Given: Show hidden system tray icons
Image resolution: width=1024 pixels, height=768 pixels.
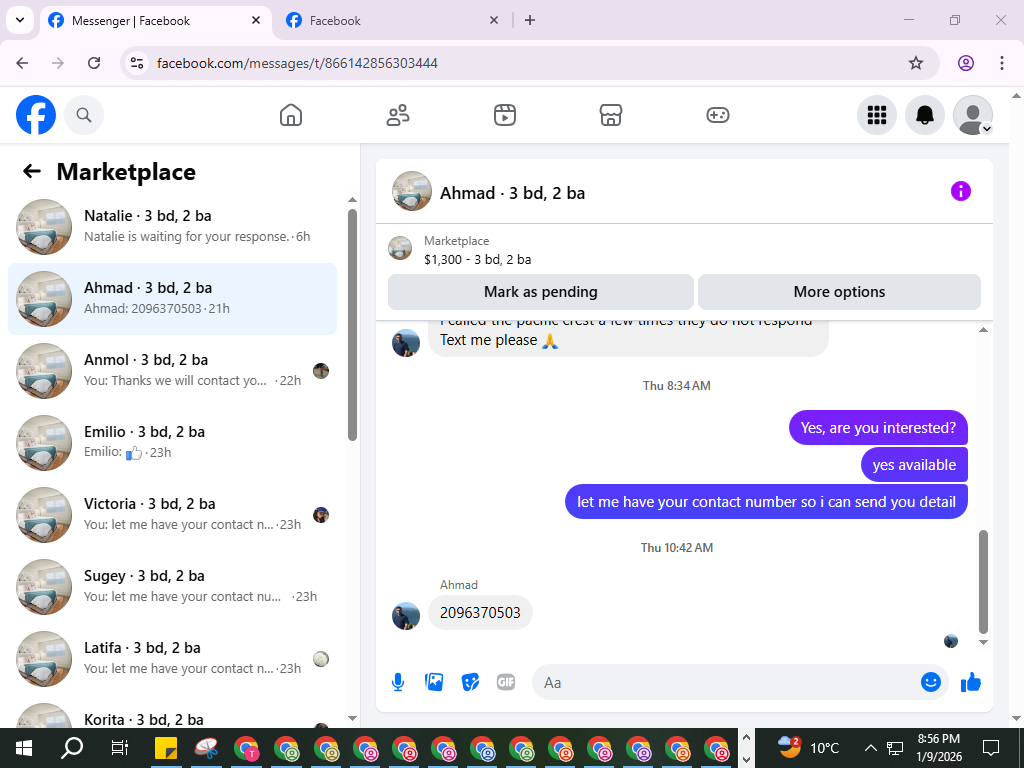Looking at the screenshot, I should click(870, 748).
